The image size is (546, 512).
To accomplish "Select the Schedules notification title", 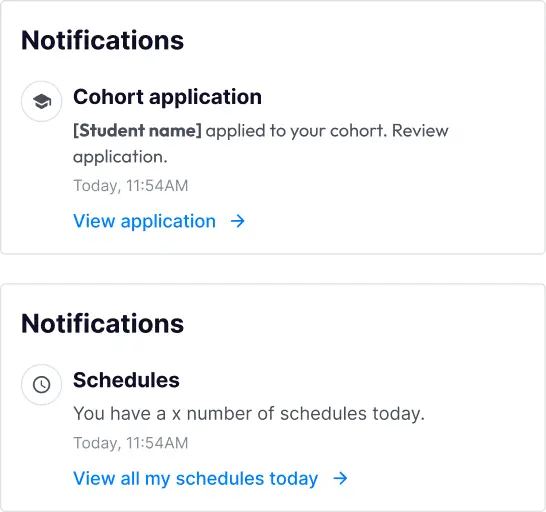I will pos(126,380).
